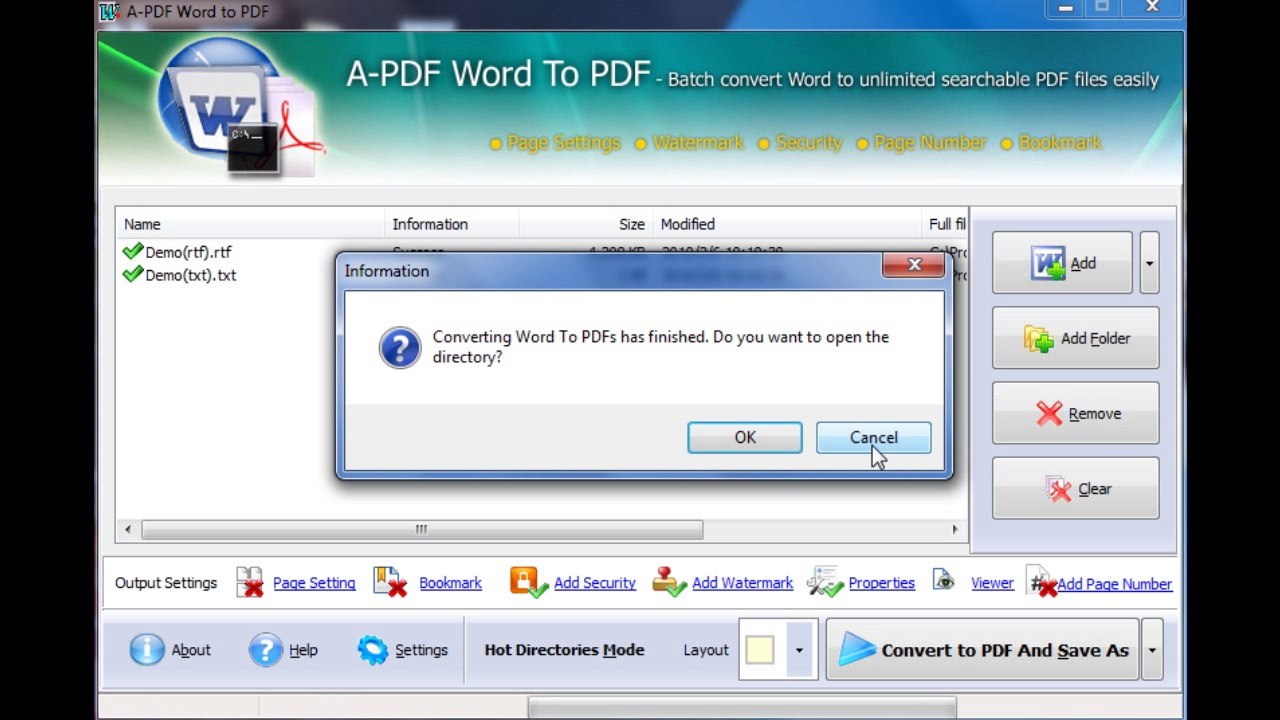1280x720 pixels.
Task: Open the Add Page Number link
Action: pos(1114,584)
